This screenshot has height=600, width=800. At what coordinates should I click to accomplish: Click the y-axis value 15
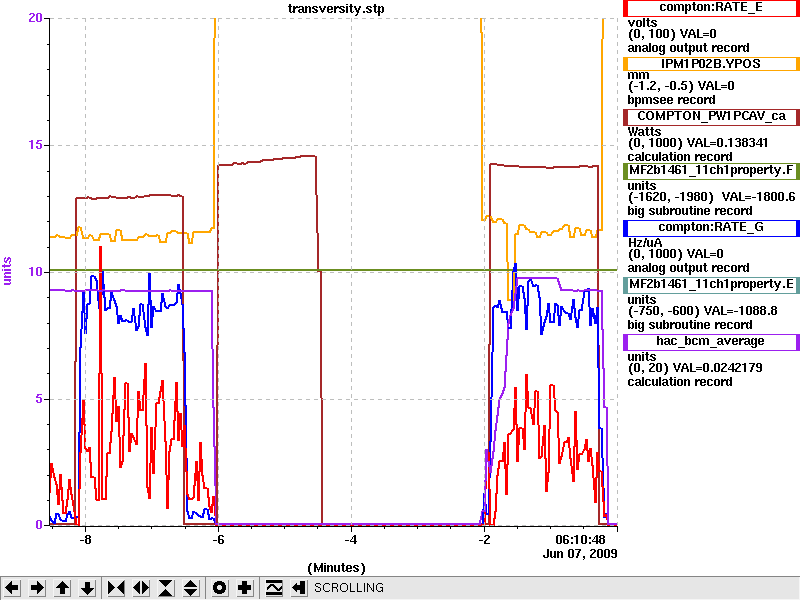[x=35, y=145]
